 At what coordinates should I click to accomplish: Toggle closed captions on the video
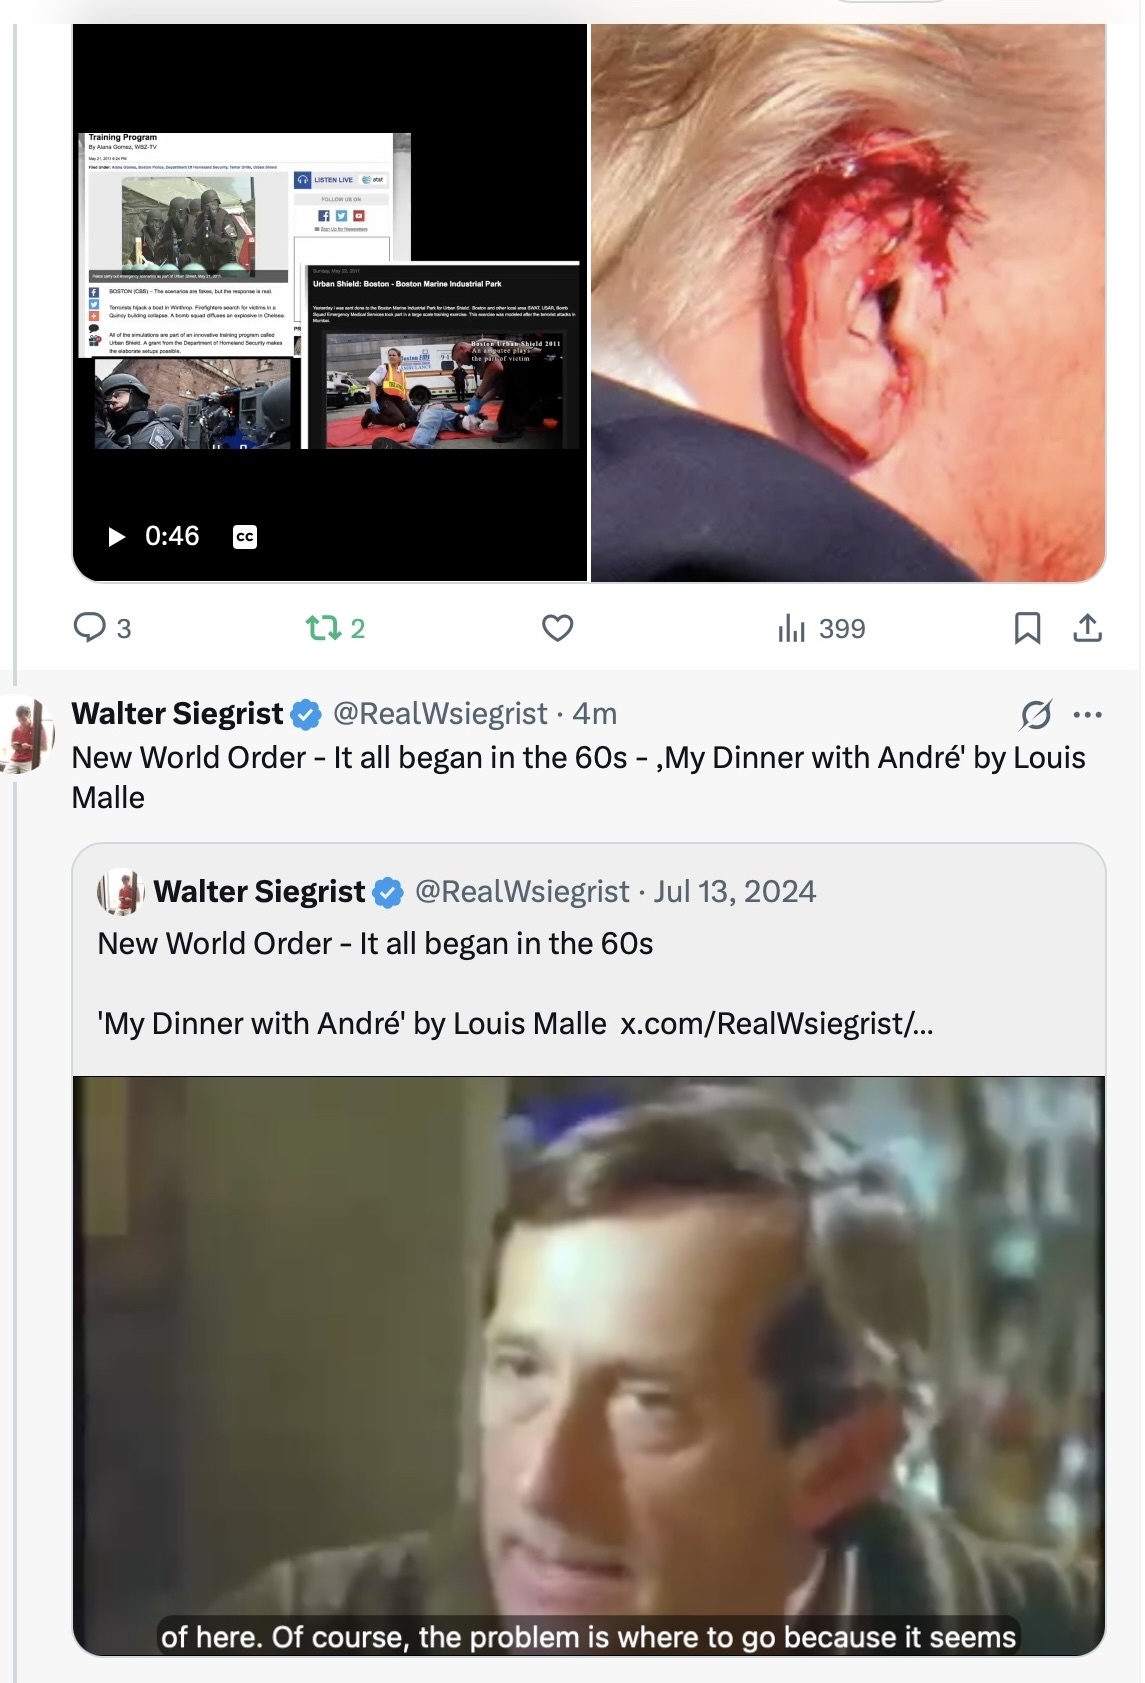245,537
